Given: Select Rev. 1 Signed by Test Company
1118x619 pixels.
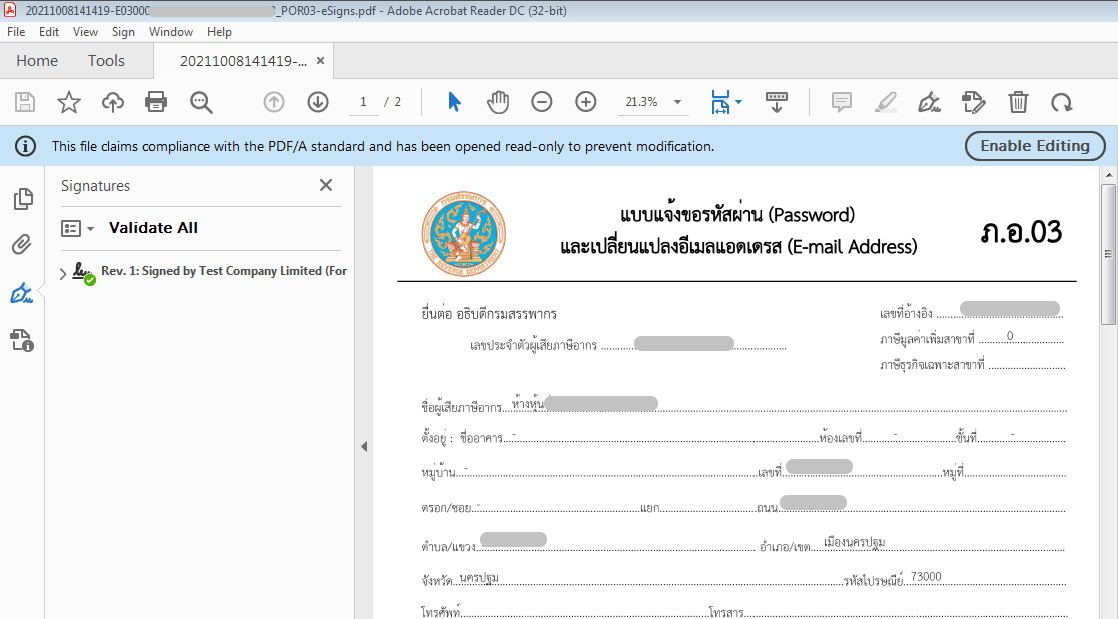Looking at the screenshot, I should pyautogui.click(x=224, y=271).
